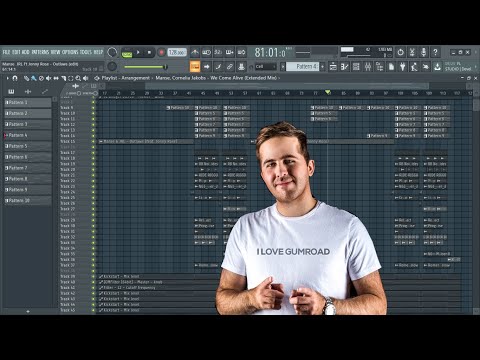The image size is (480, 360).
Task: Click the microphone recording icon
Action: point(423,52)
